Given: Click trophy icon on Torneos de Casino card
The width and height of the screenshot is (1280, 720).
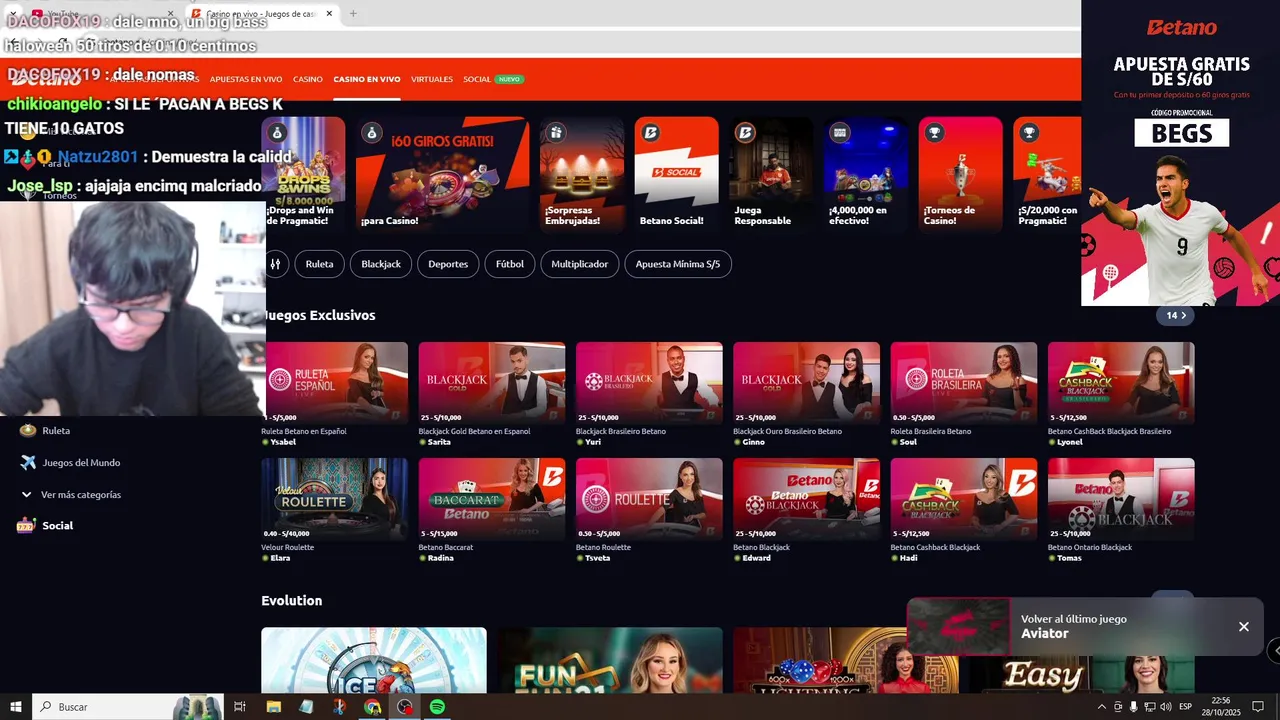Looking at the screenshot, I should (x=934, y=133).
